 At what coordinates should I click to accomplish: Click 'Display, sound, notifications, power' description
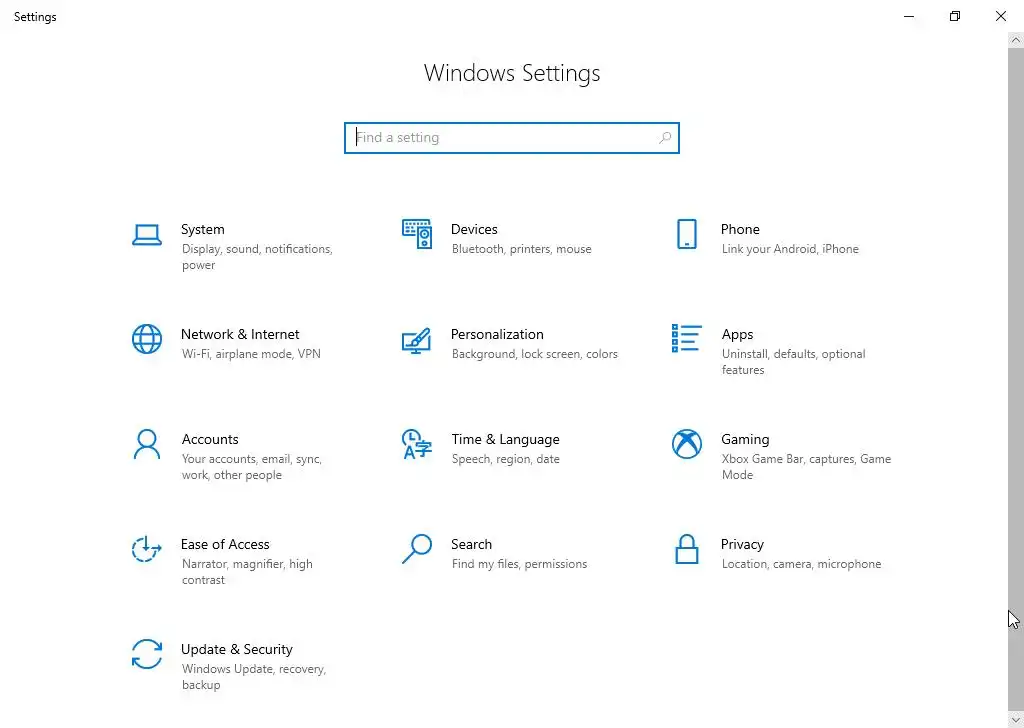point(257,257)
